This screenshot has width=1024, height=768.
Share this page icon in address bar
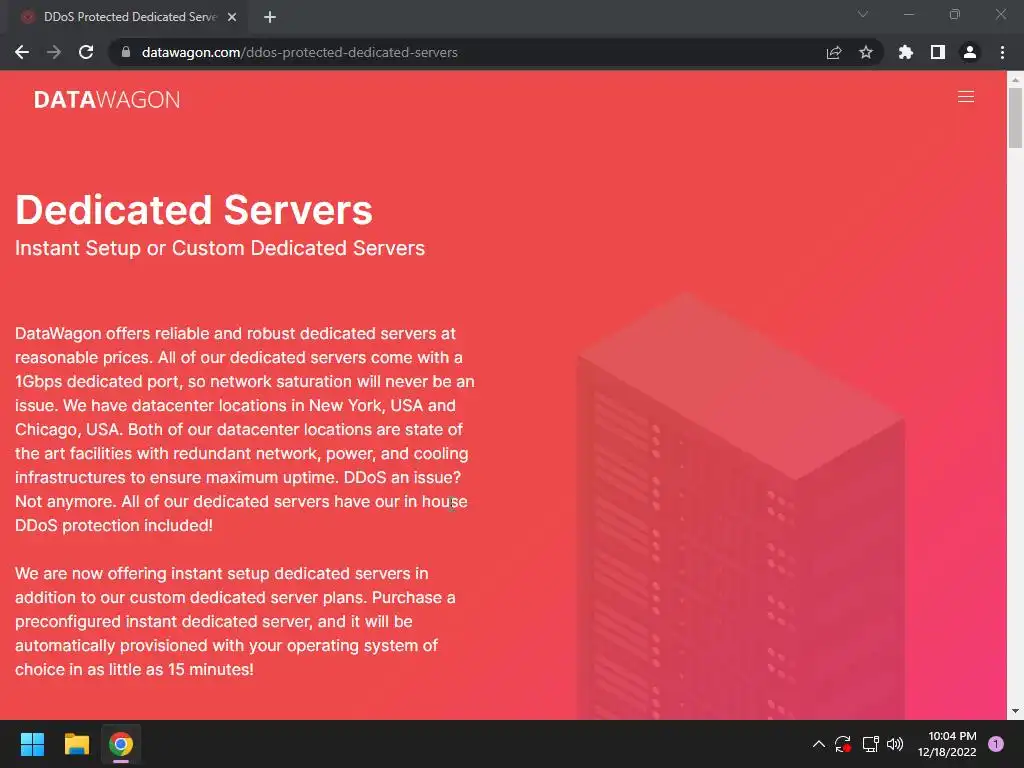[x=834, y=52]
